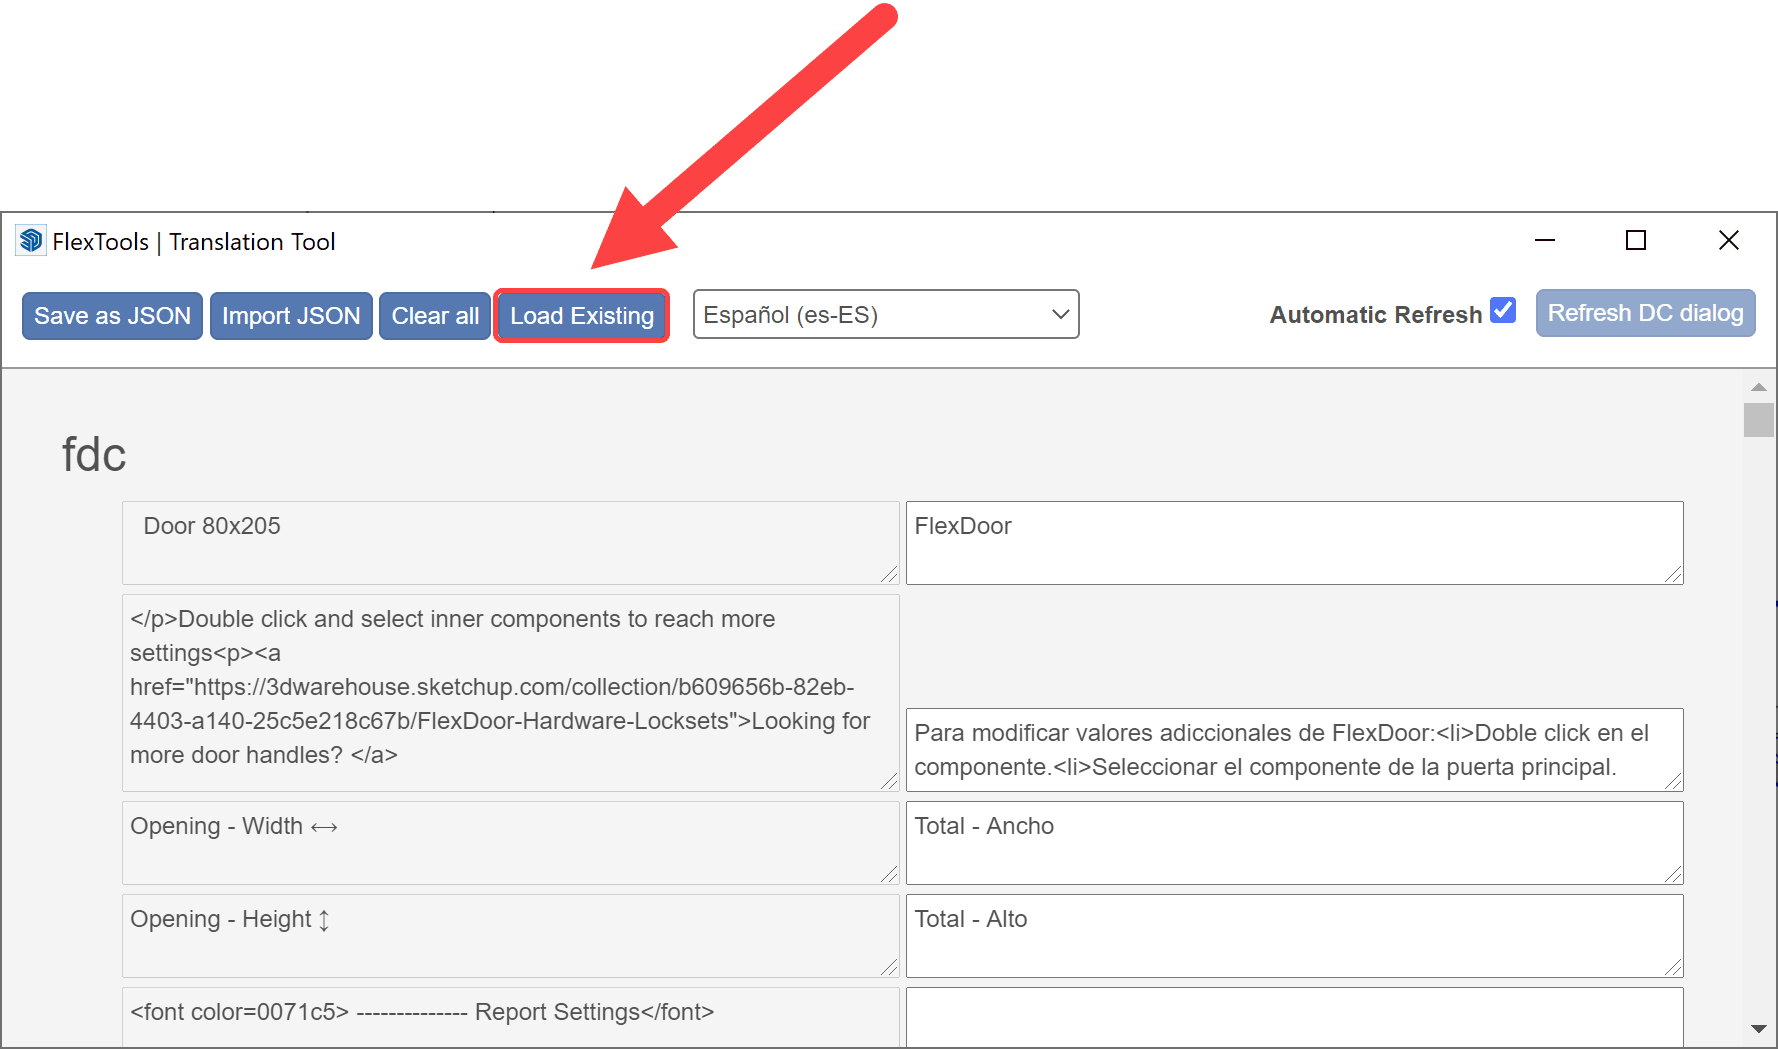Click the scrollbar down arrow
Image resolution: width=1778 pixels, height=1049 pixels.
click(1759, 1029)
